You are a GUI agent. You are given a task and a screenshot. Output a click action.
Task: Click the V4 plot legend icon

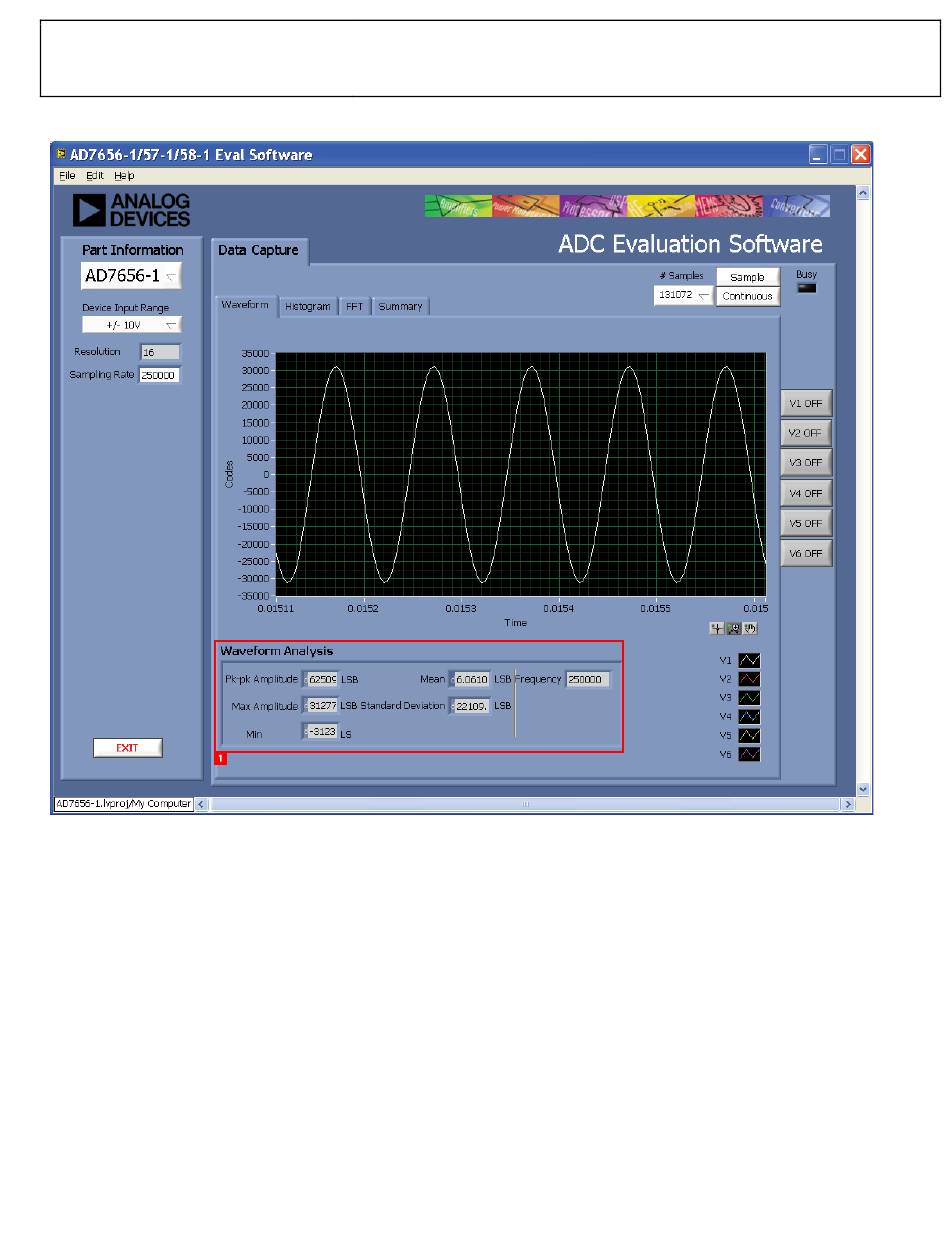pos(749,716)
